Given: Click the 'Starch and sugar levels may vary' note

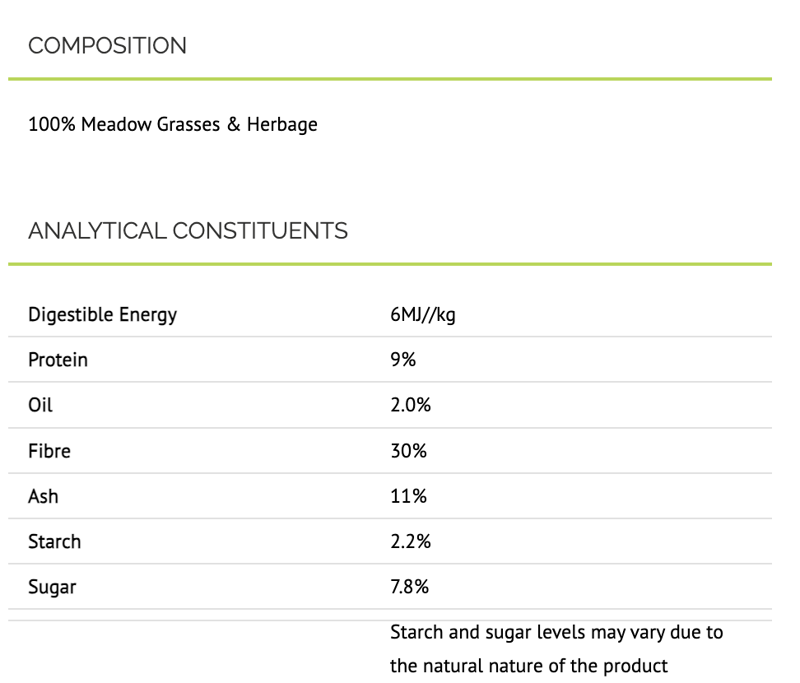Looking at the screenshot, I should point(556,633).
